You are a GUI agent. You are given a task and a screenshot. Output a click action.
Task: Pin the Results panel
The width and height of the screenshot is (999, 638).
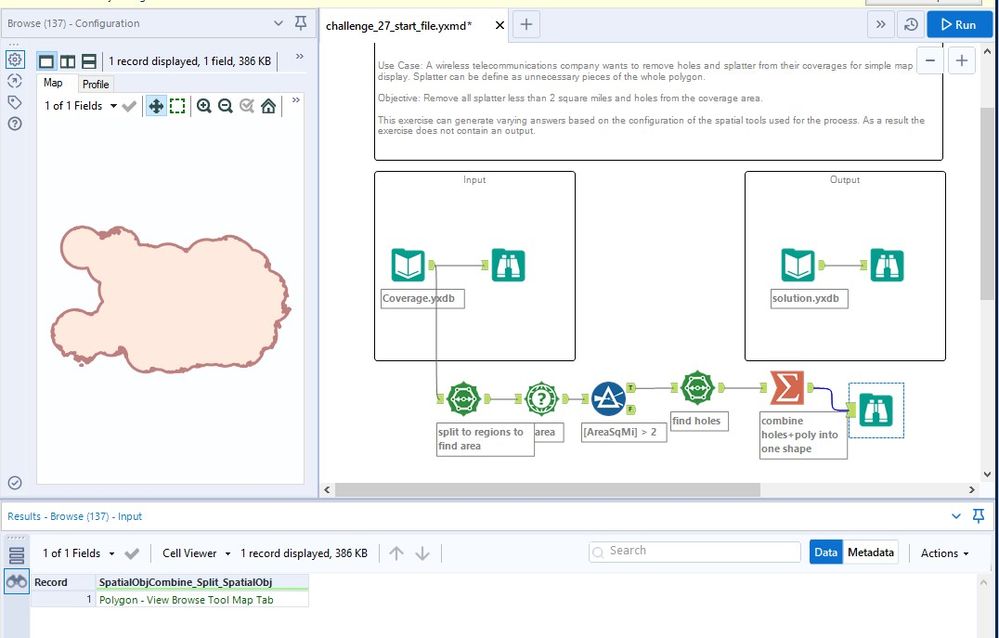click(x=979, y=516)
